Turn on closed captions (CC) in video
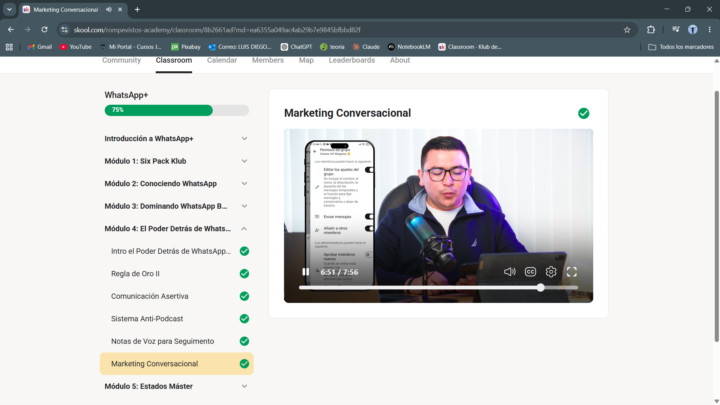720x405 pixels. [x=530, y=272]
